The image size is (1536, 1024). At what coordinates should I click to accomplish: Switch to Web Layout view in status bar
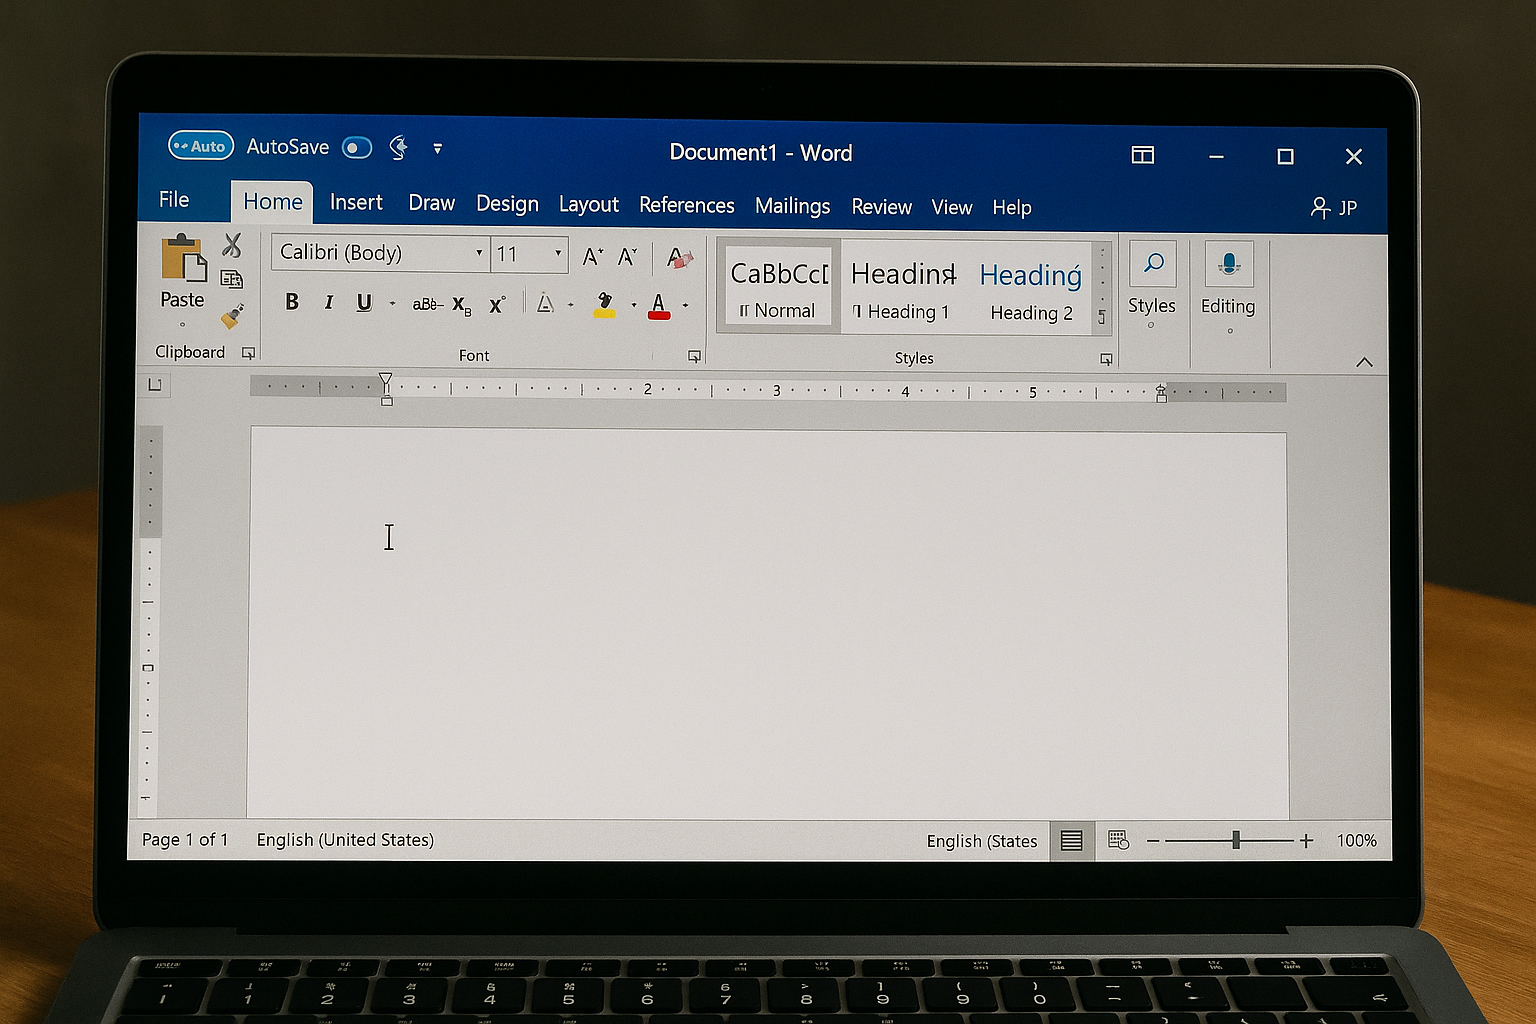1118,840
